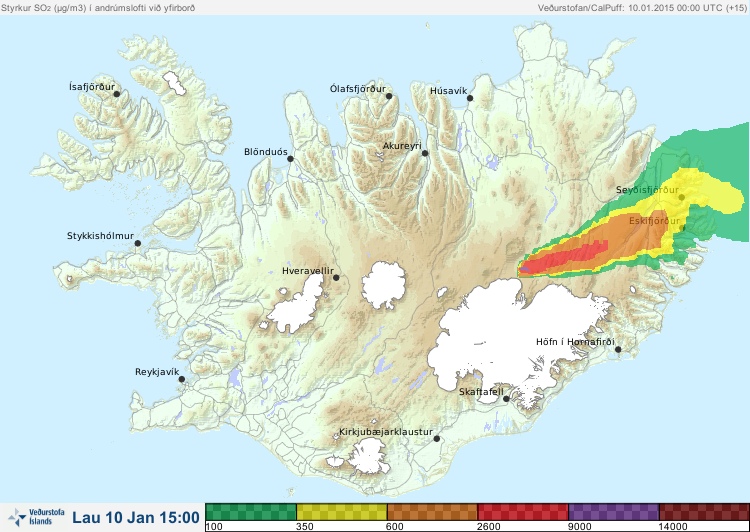
Task: Click the Lau 10 Jan 15:00 timestamp
Action: point(136,517)
